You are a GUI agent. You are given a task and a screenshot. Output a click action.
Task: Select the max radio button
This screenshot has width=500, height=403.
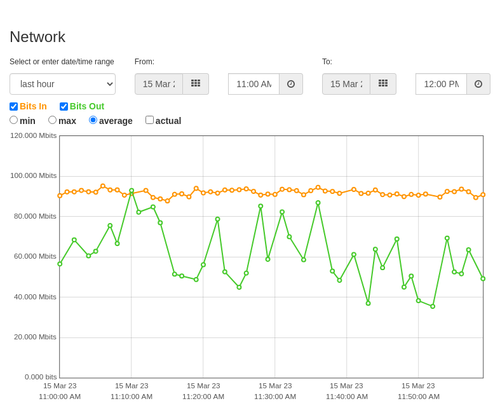(x=52, y=120)
